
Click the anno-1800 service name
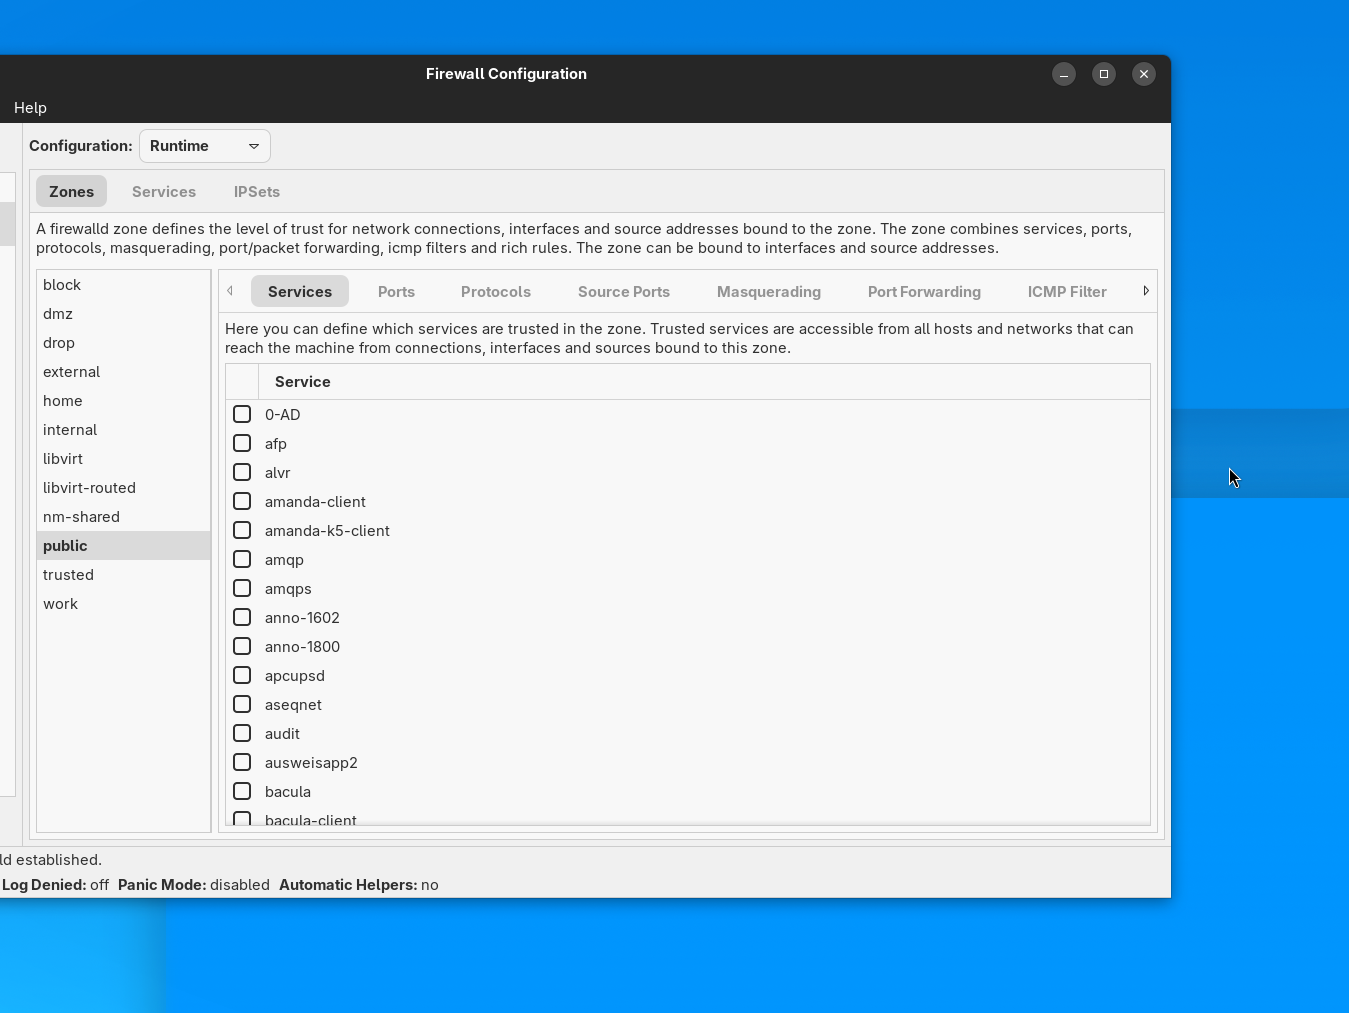click(302, 647)
